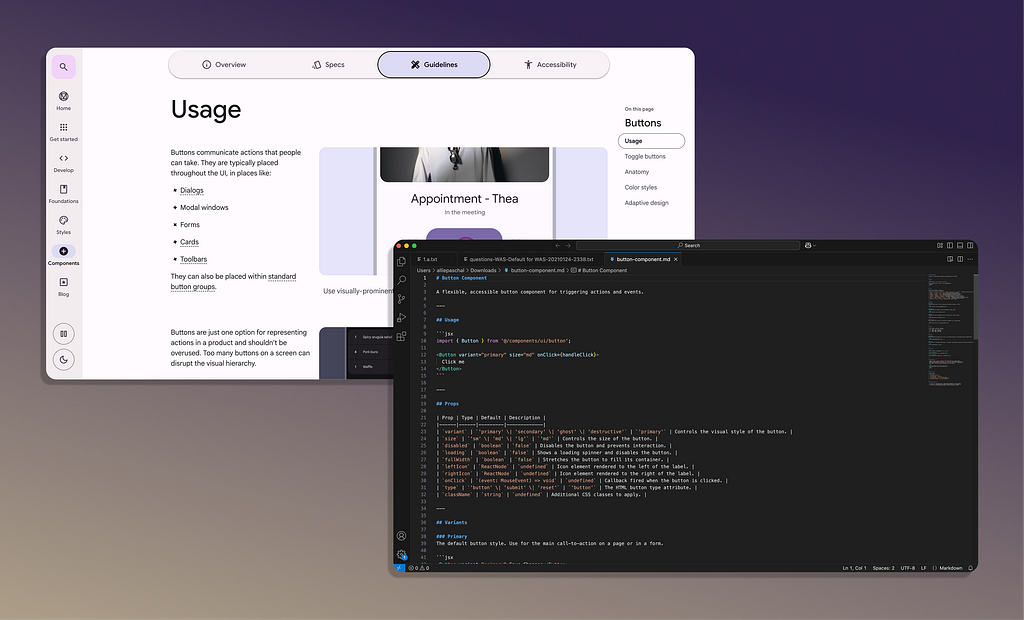
Task: Open the Styles palette icon
Action: coord(63,224)
